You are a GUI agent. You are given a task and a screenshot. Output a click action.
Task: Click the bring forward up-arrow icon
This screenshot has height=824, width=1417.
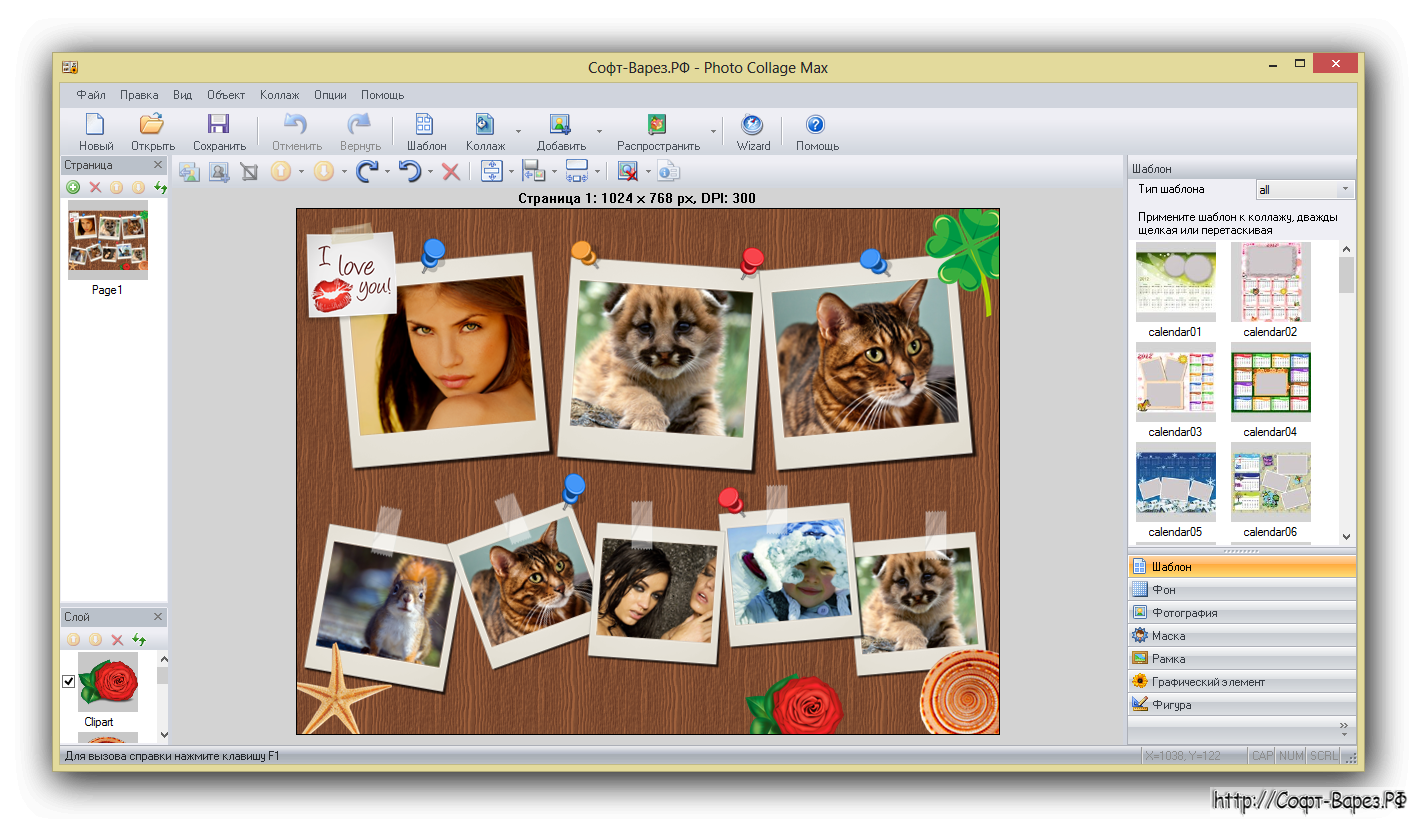[281, 172]
